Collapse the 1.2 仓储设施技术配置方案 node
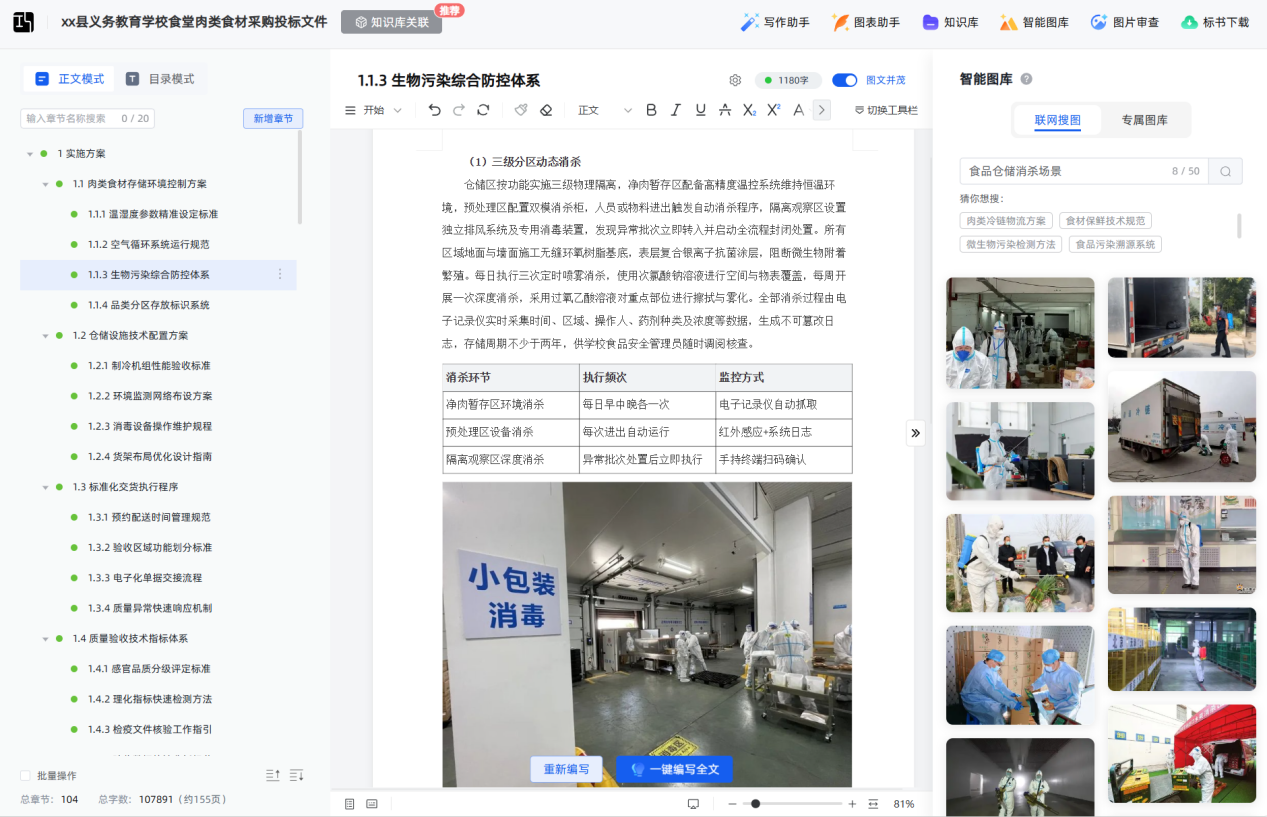 [x=46, y=336]
